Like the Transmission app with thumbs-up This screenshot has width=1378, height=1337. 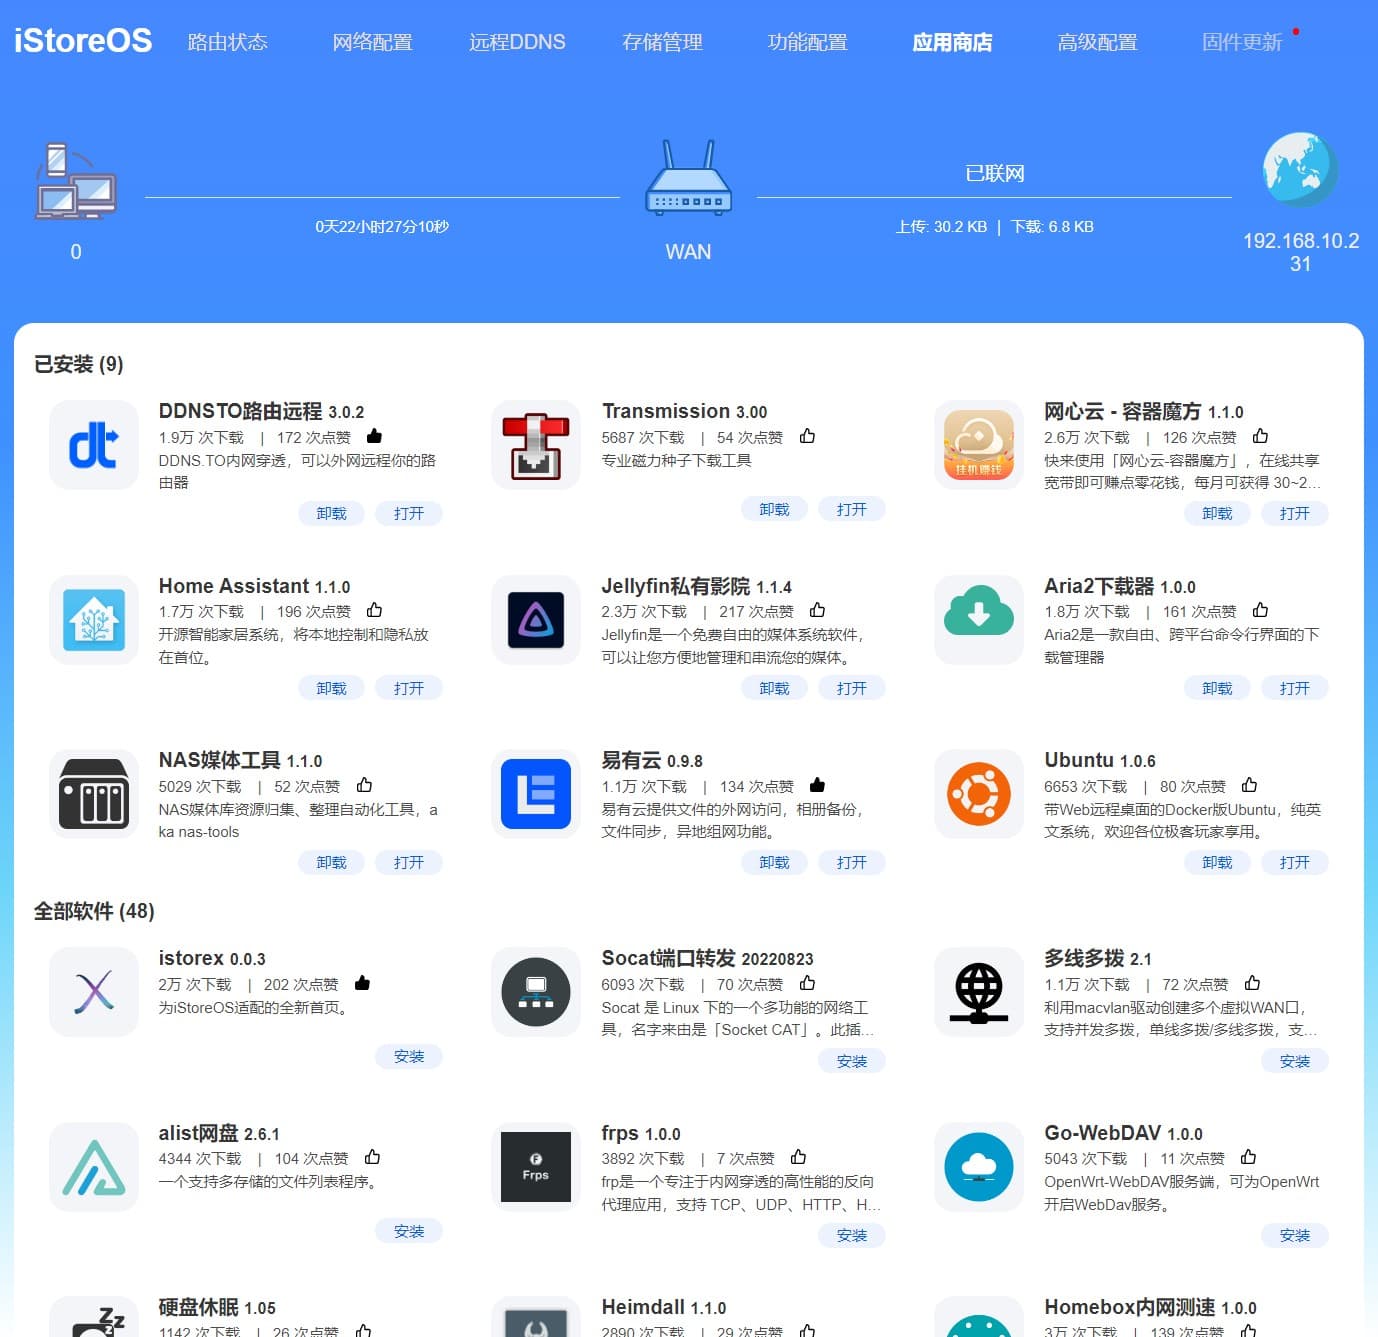click(x=807, y=436)
